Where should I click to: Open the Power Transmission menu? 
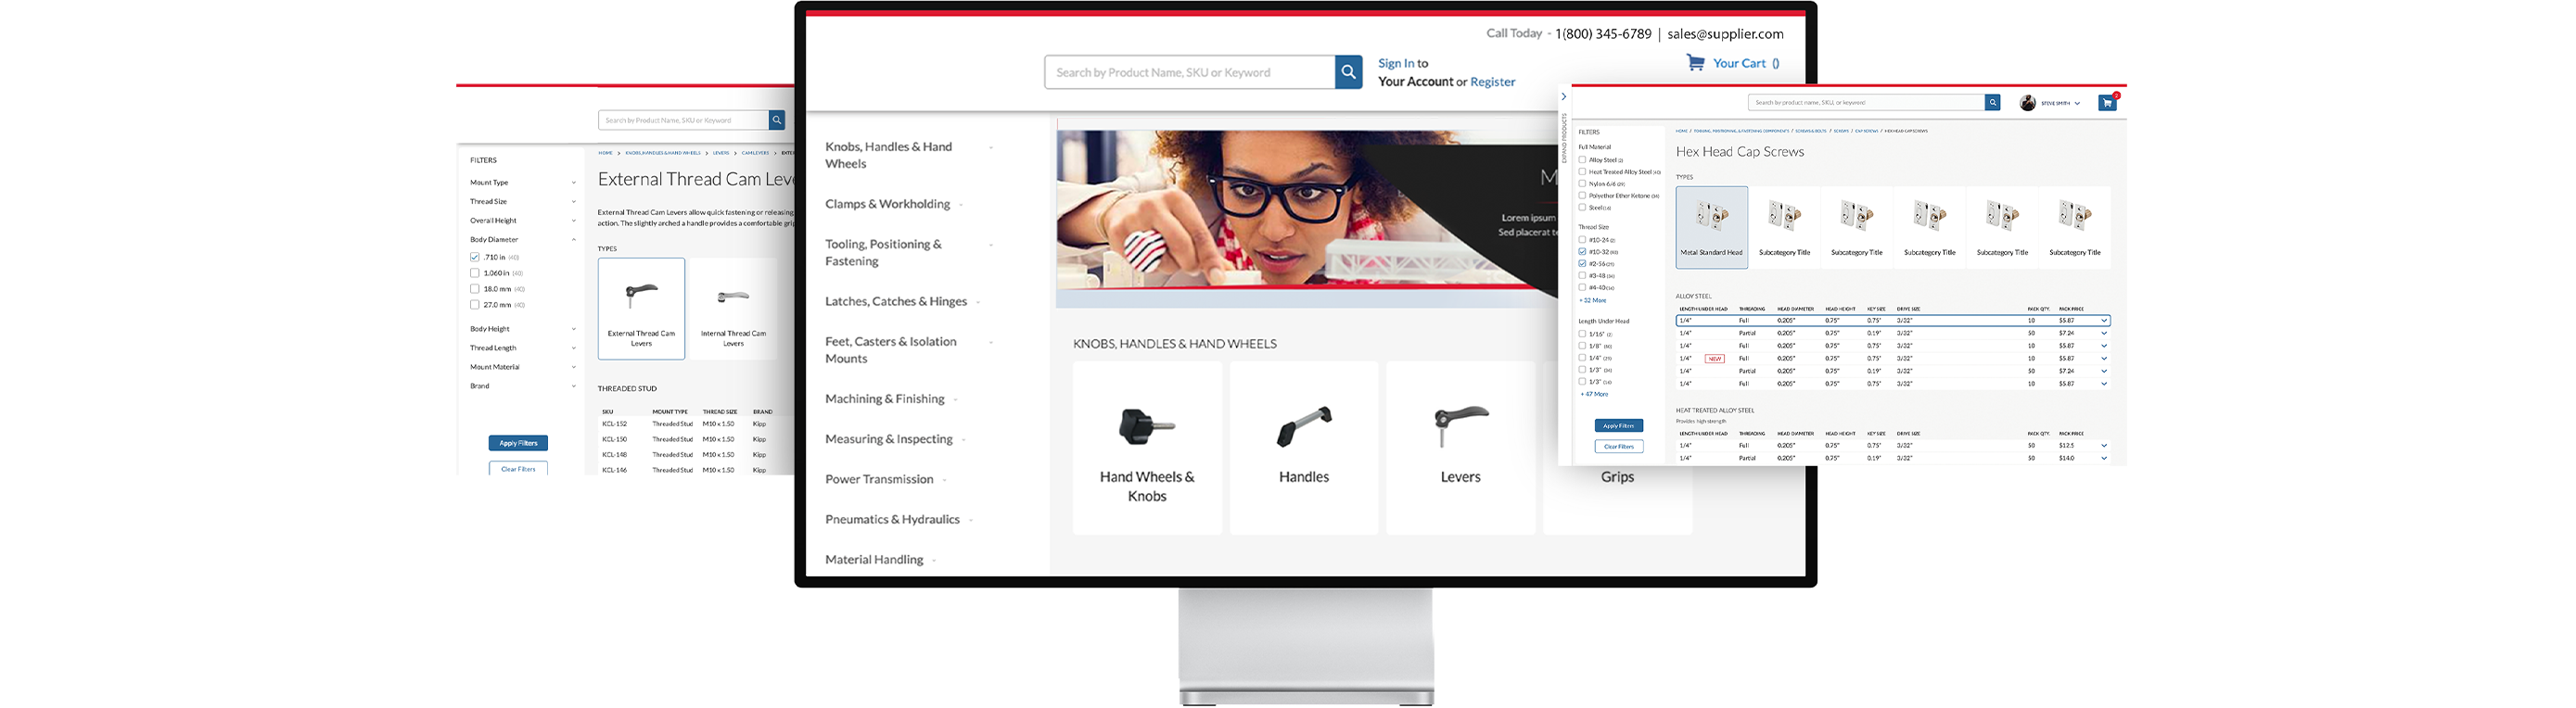click(885, 479)
